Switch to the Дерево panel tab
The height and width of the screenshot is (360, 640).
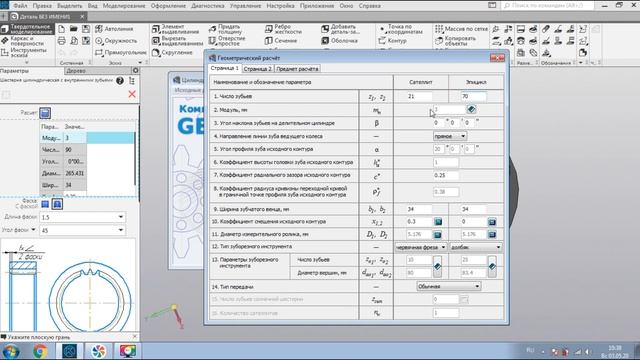tap(76, 71)
